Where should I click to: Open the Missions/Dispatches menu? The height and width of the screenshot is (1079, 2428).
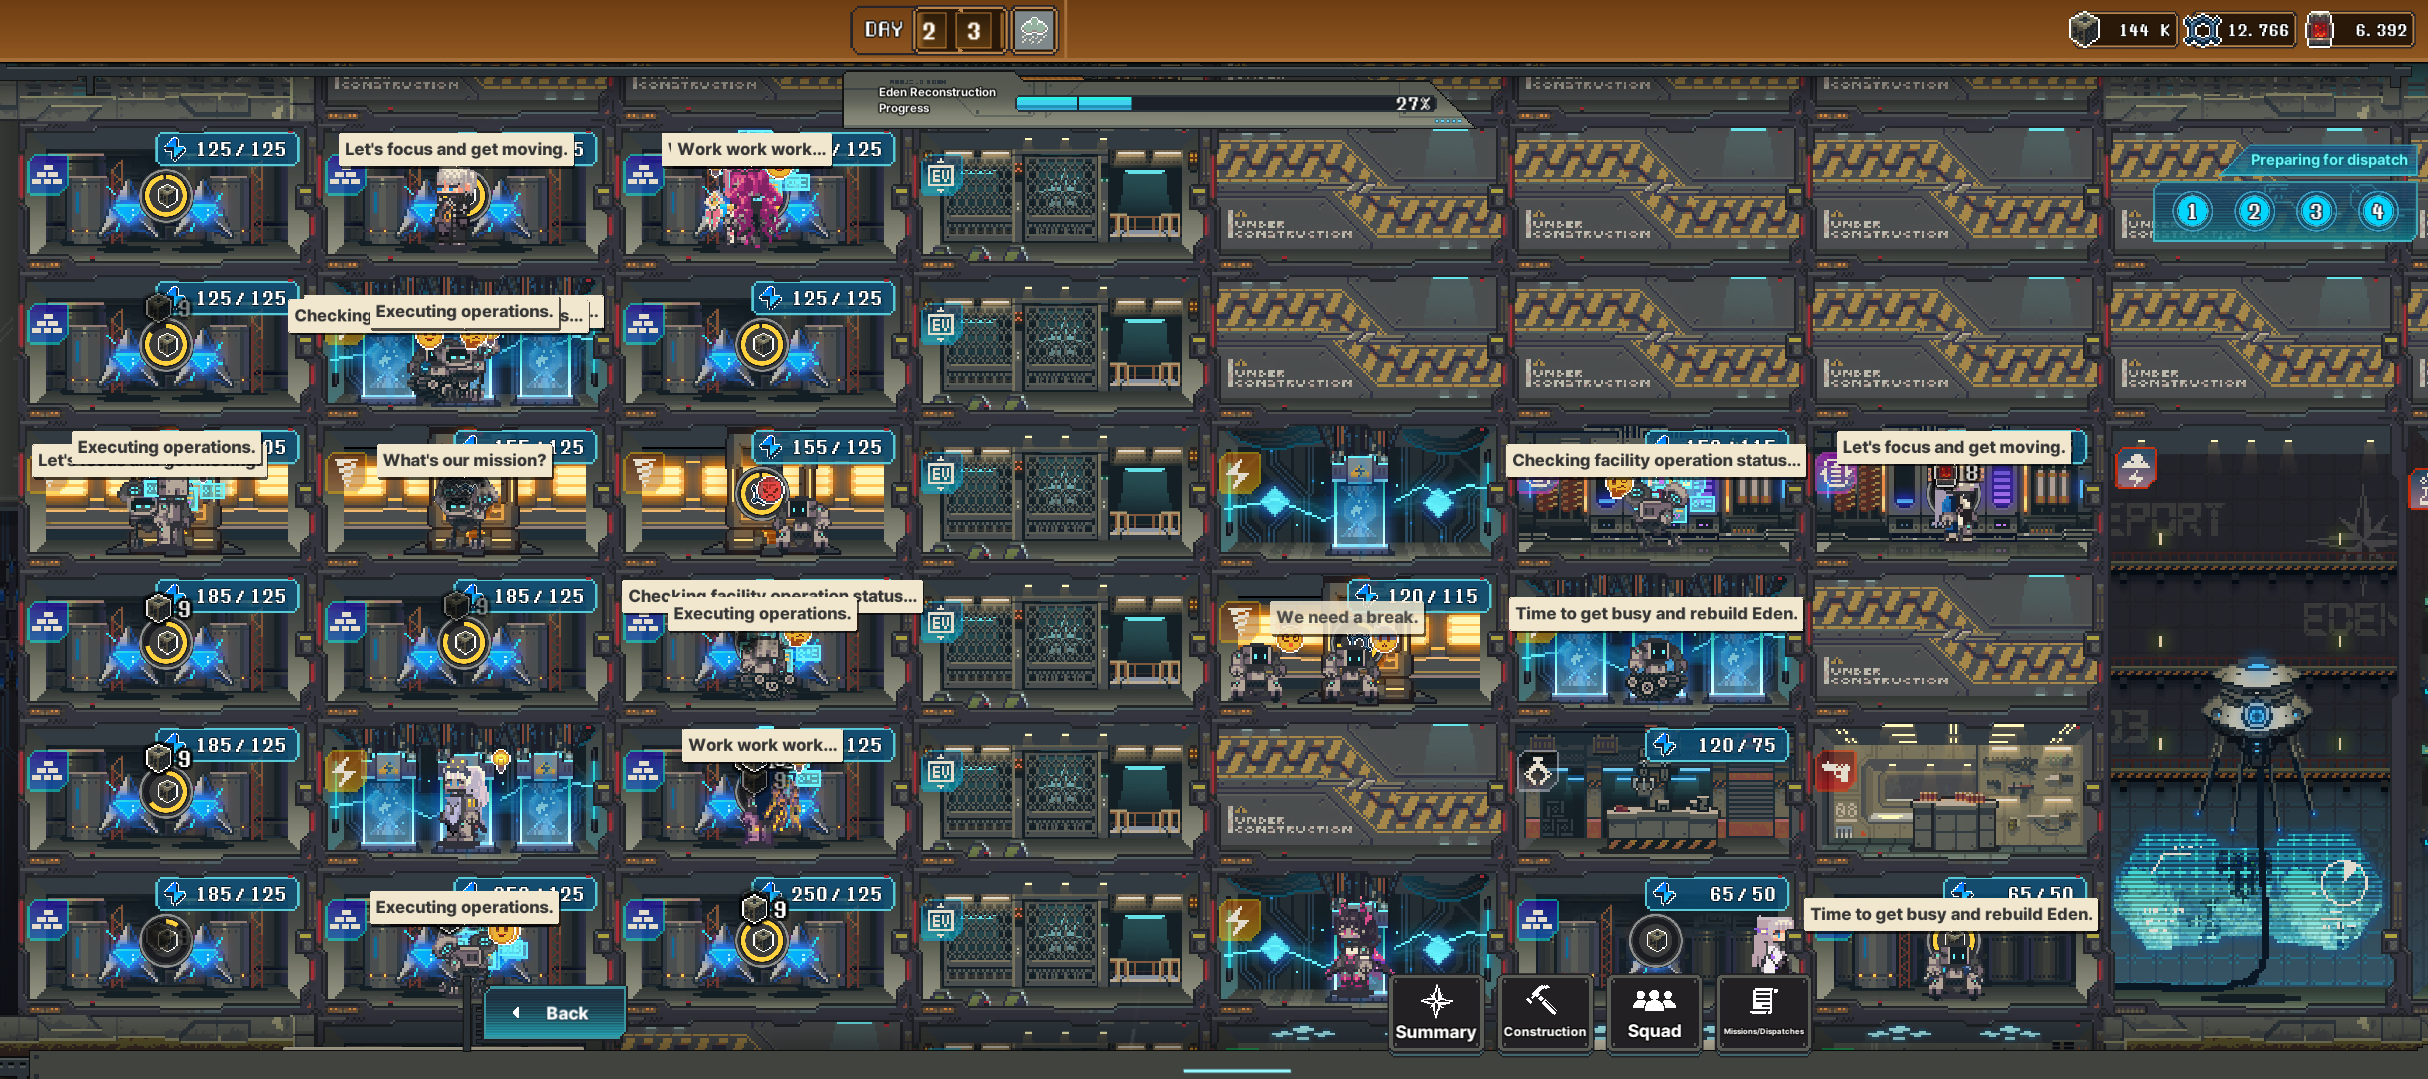point(1763,1013)
